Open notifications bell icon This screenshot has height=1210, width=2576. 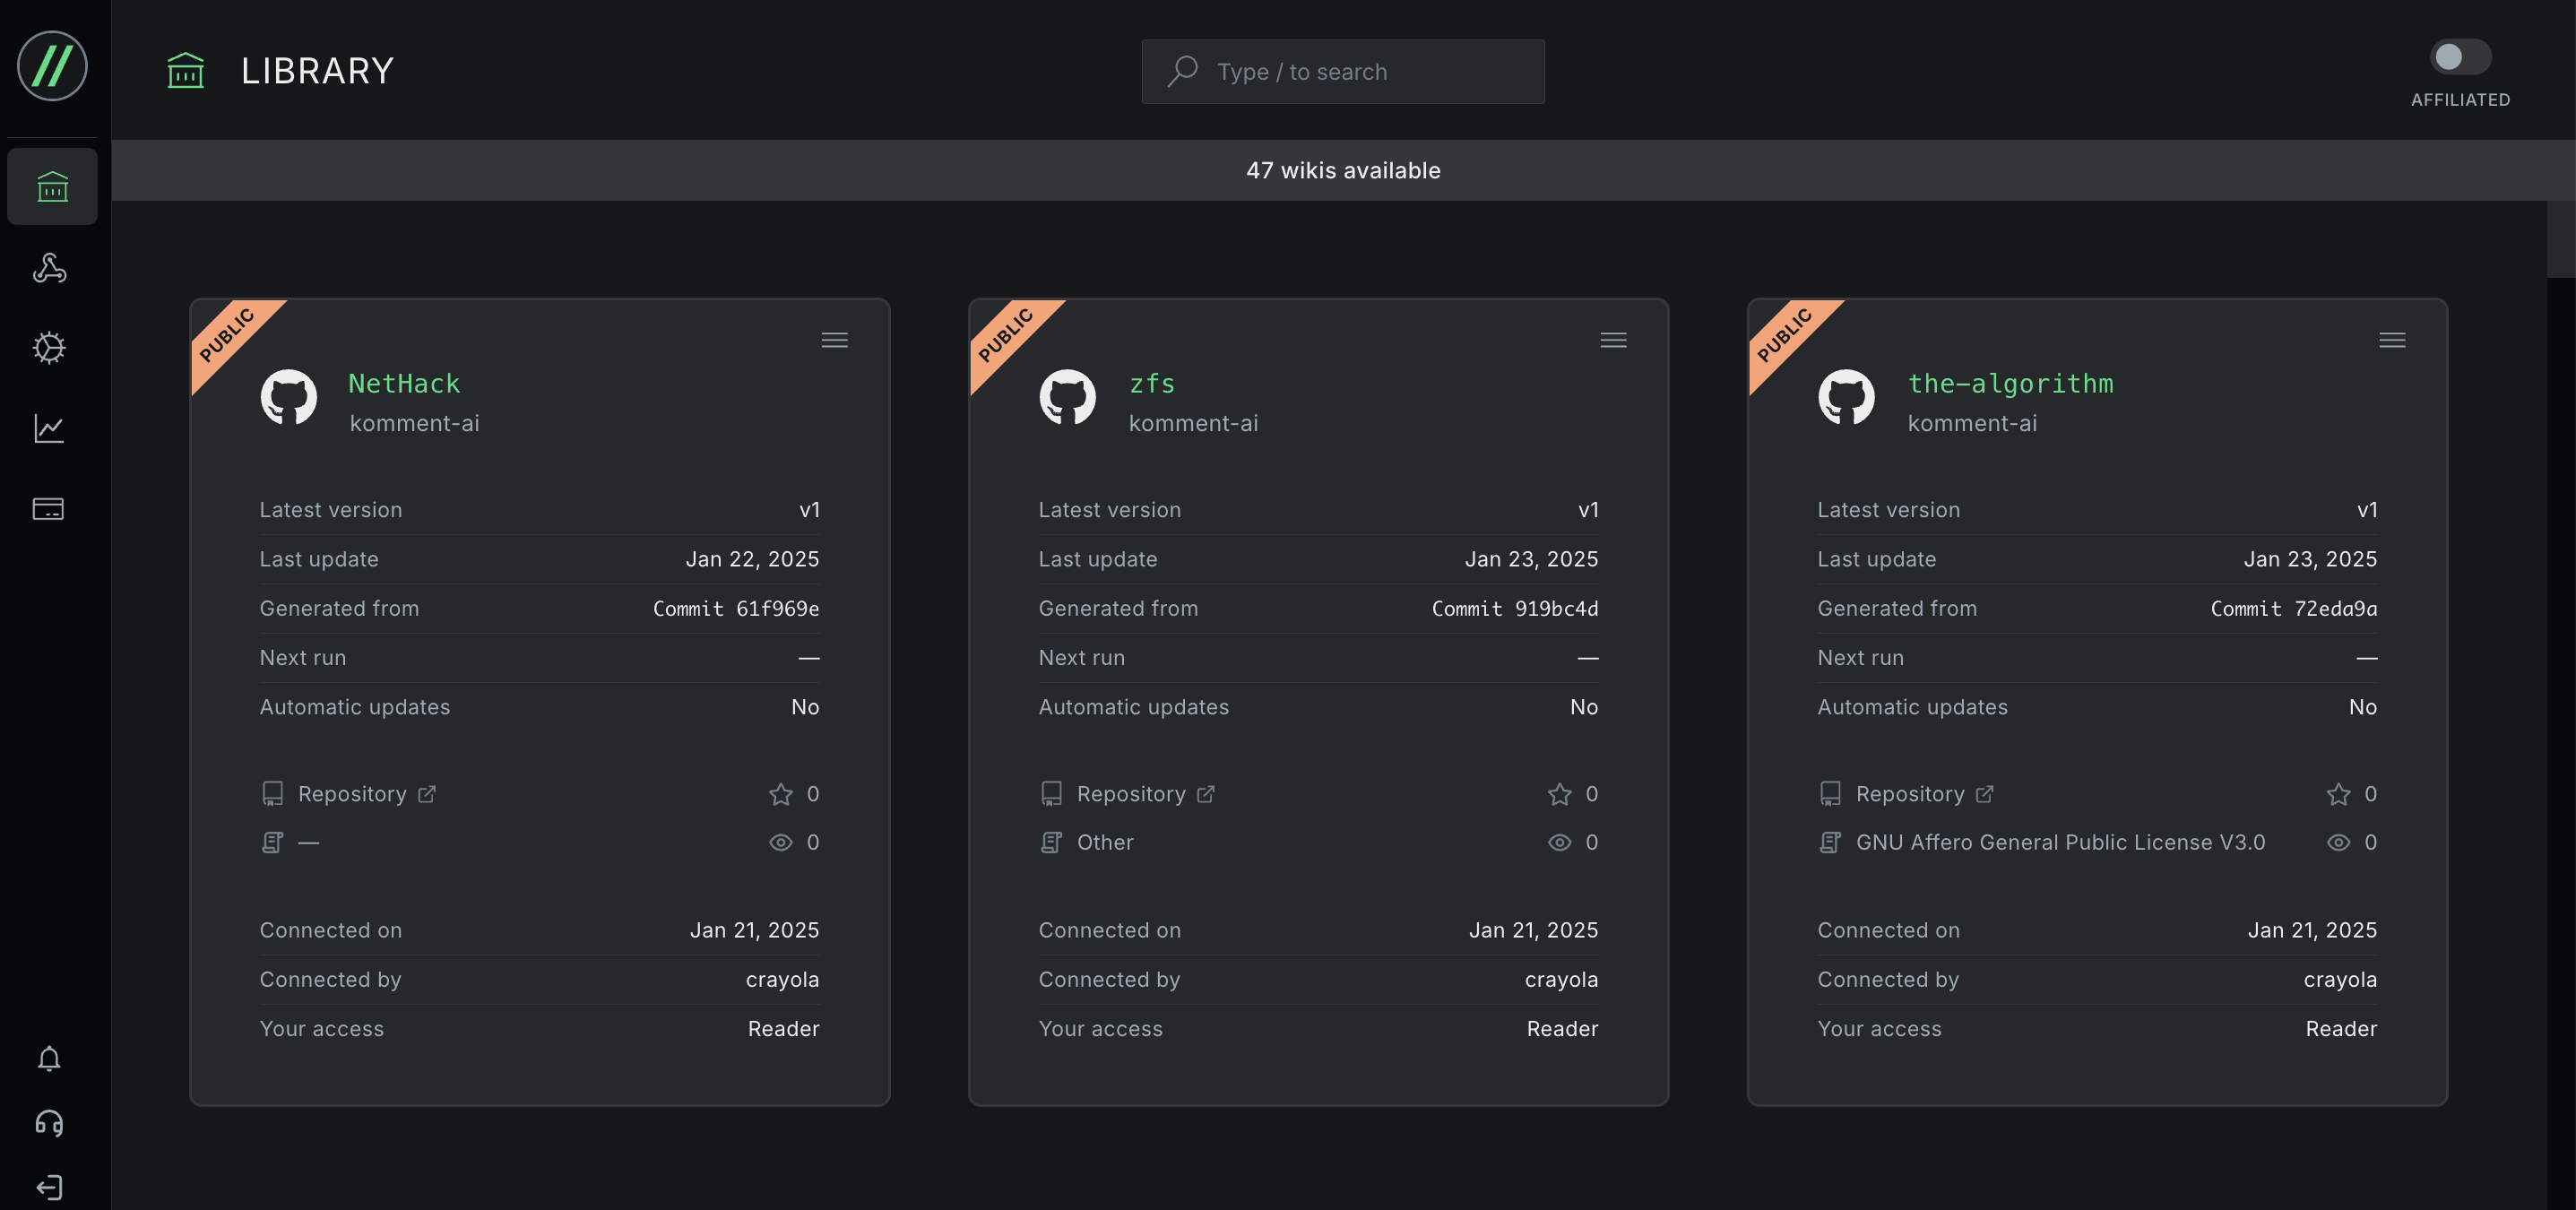tap(49, 1058)
